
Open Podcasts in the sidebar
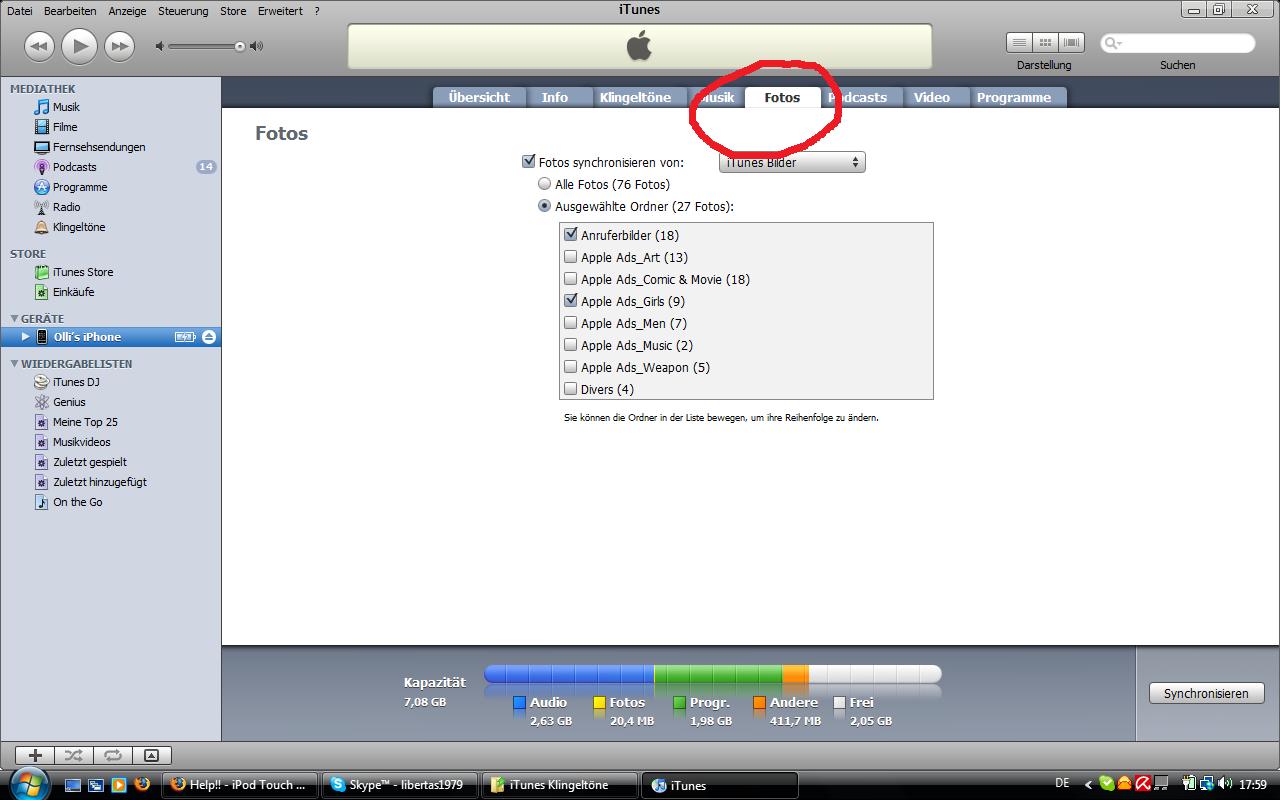(x=74, y=167)
